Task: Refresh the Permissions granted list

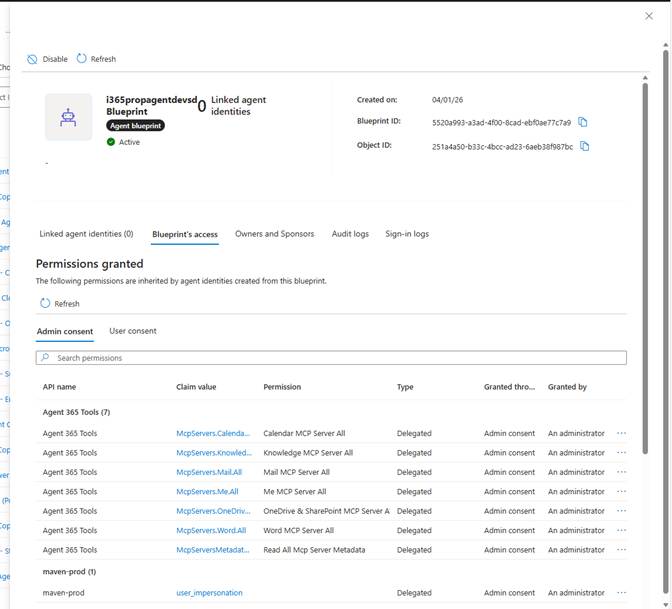Action: point(45,303)
